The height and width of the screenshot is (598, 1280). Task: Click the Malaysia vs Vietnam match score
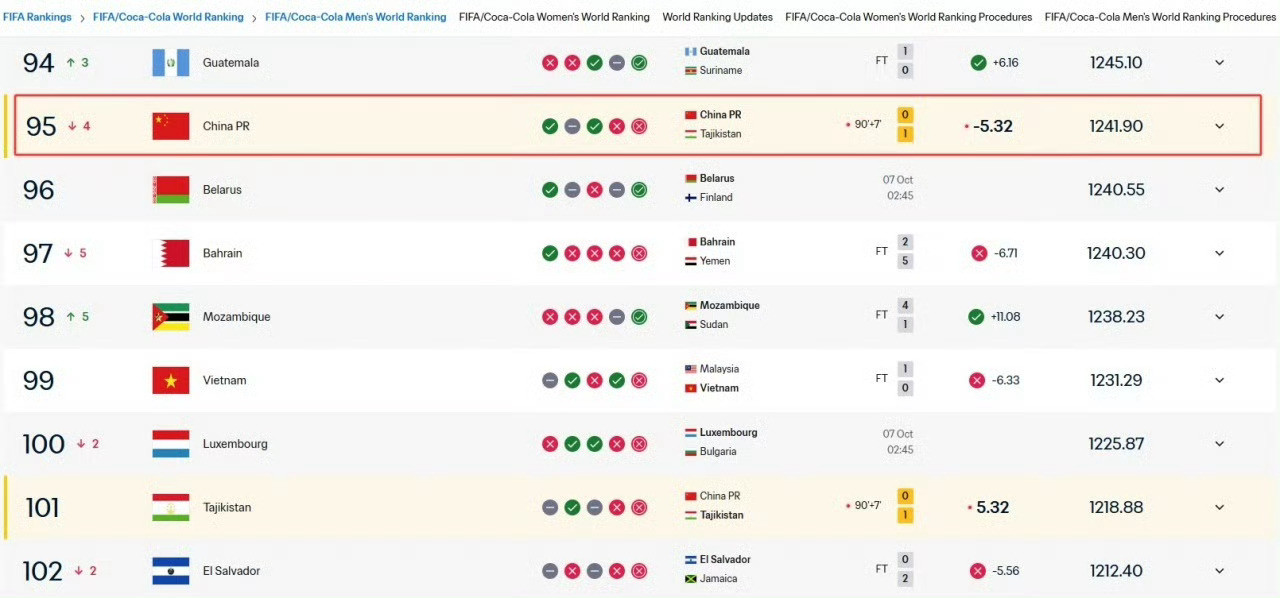coord(905,379)
